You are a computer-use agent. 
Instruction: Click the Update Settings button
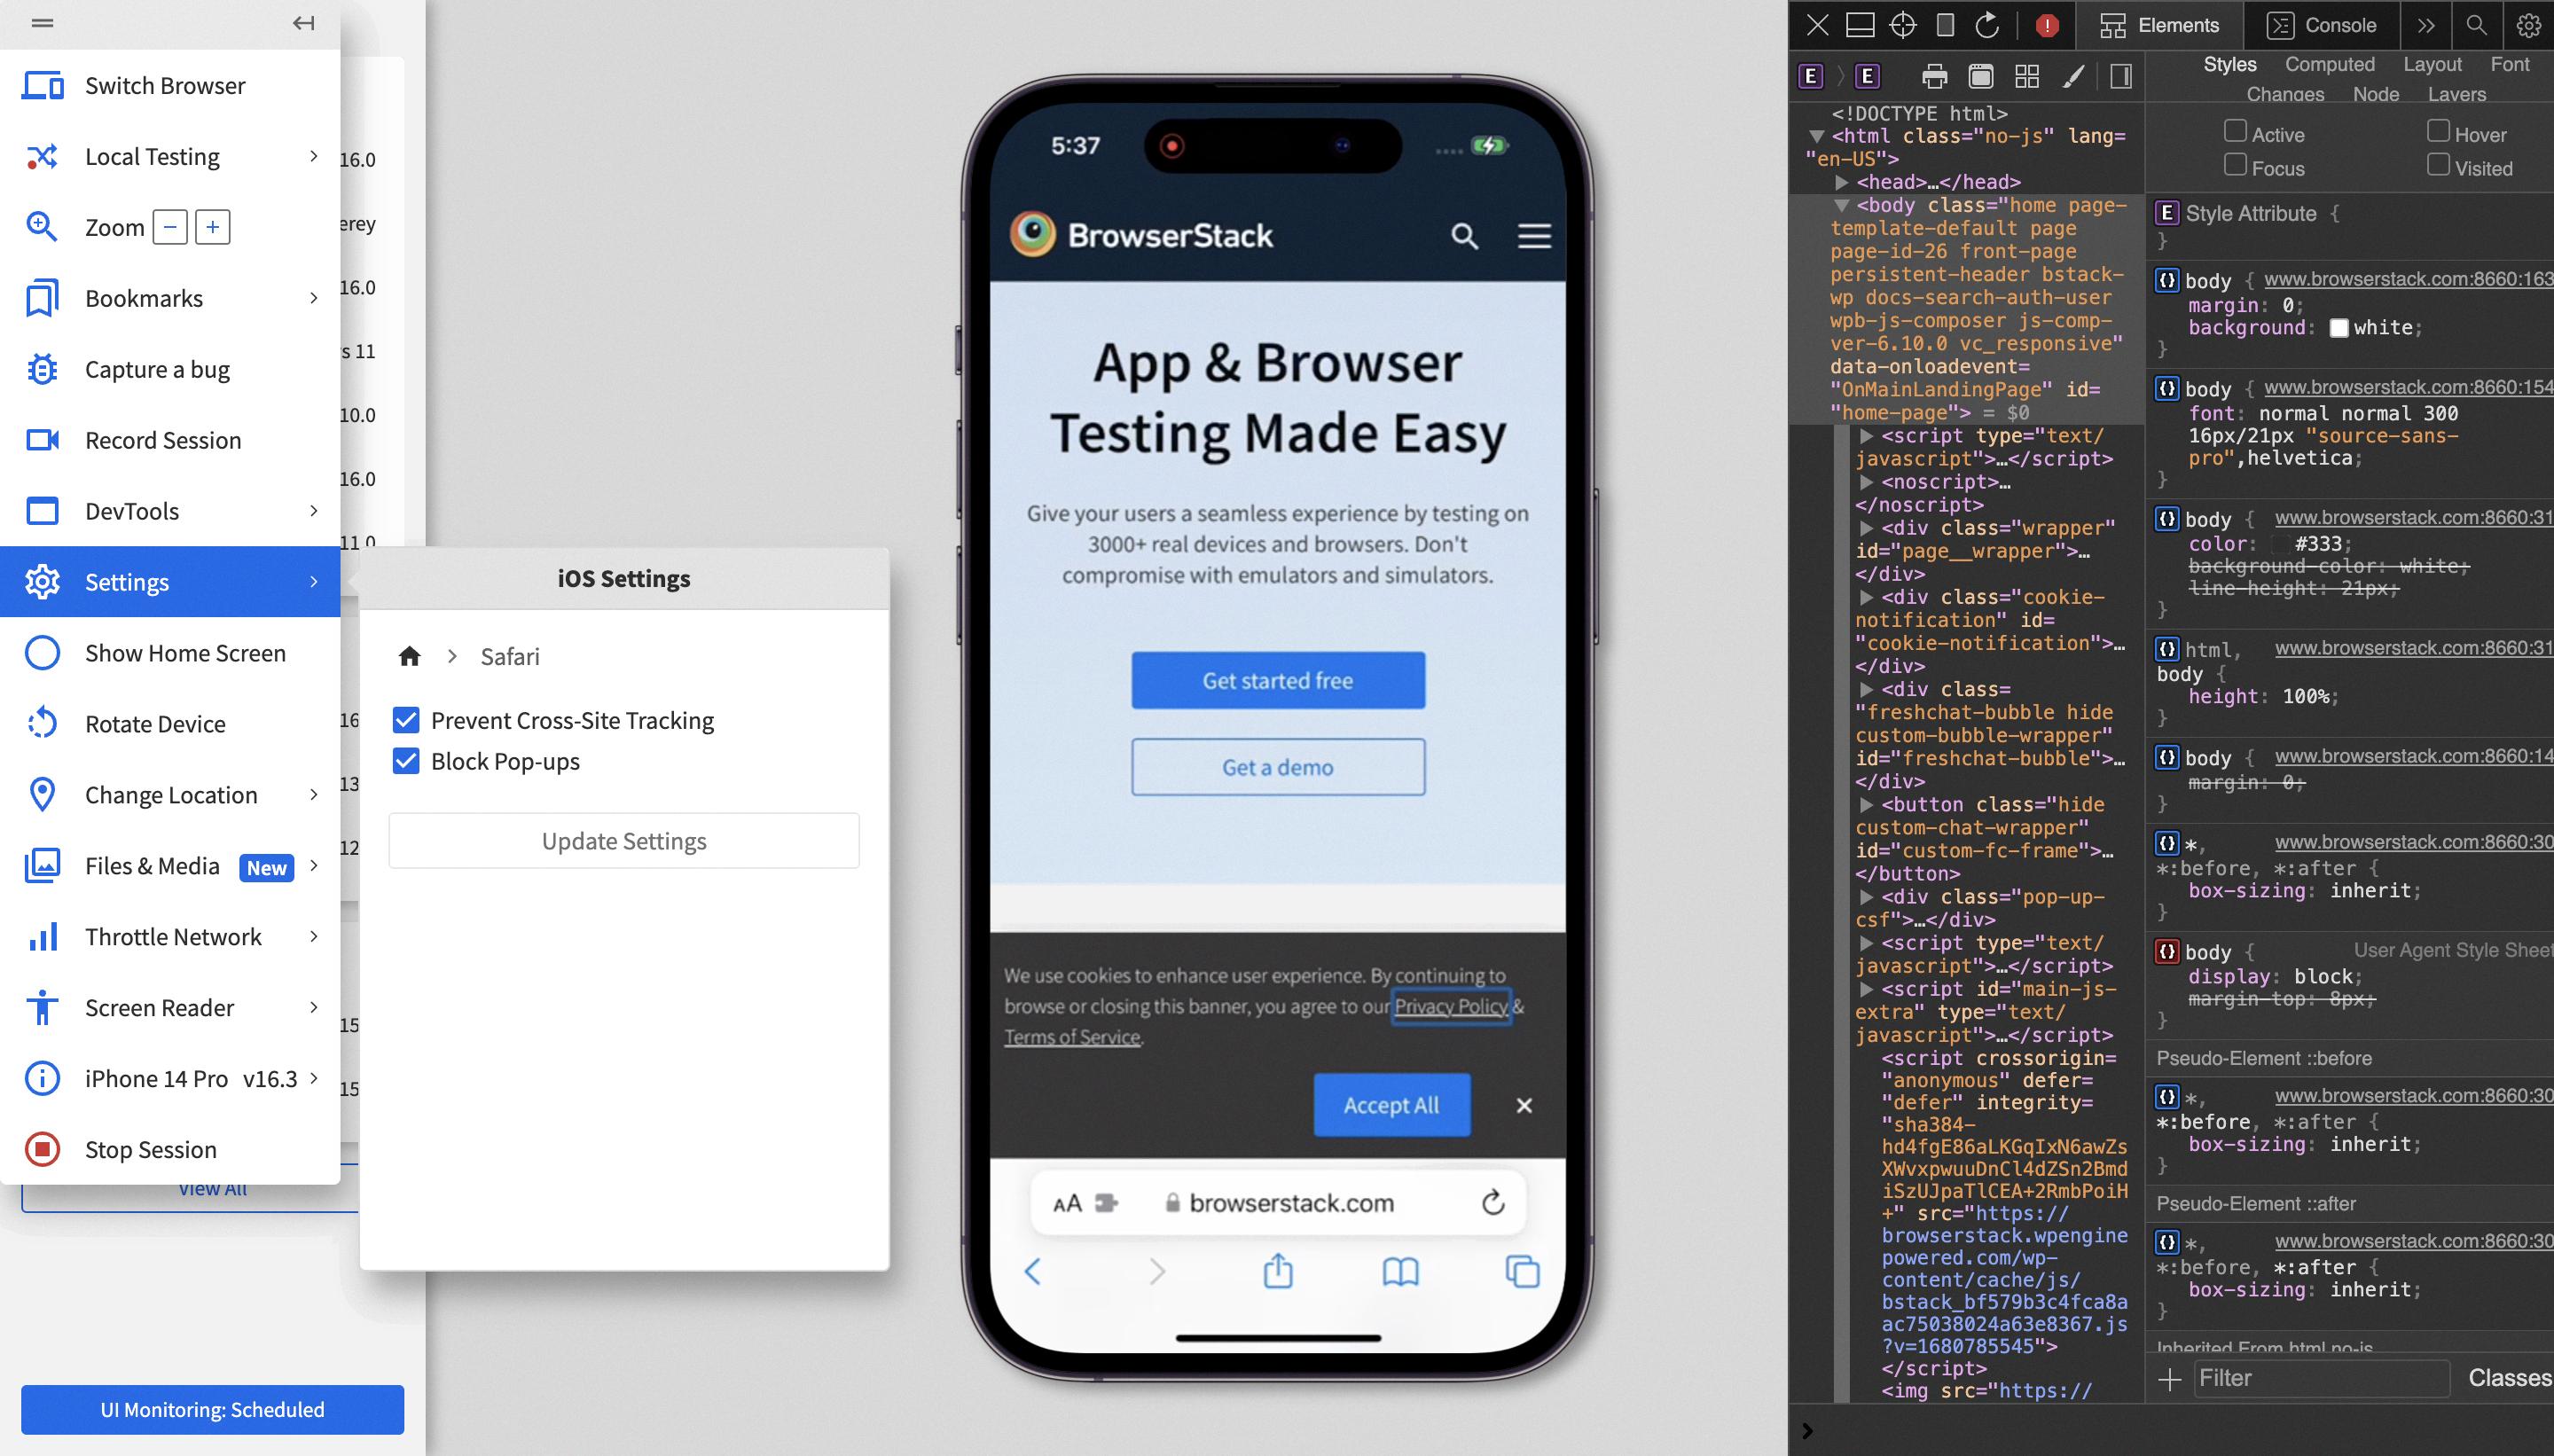(624, 841)
